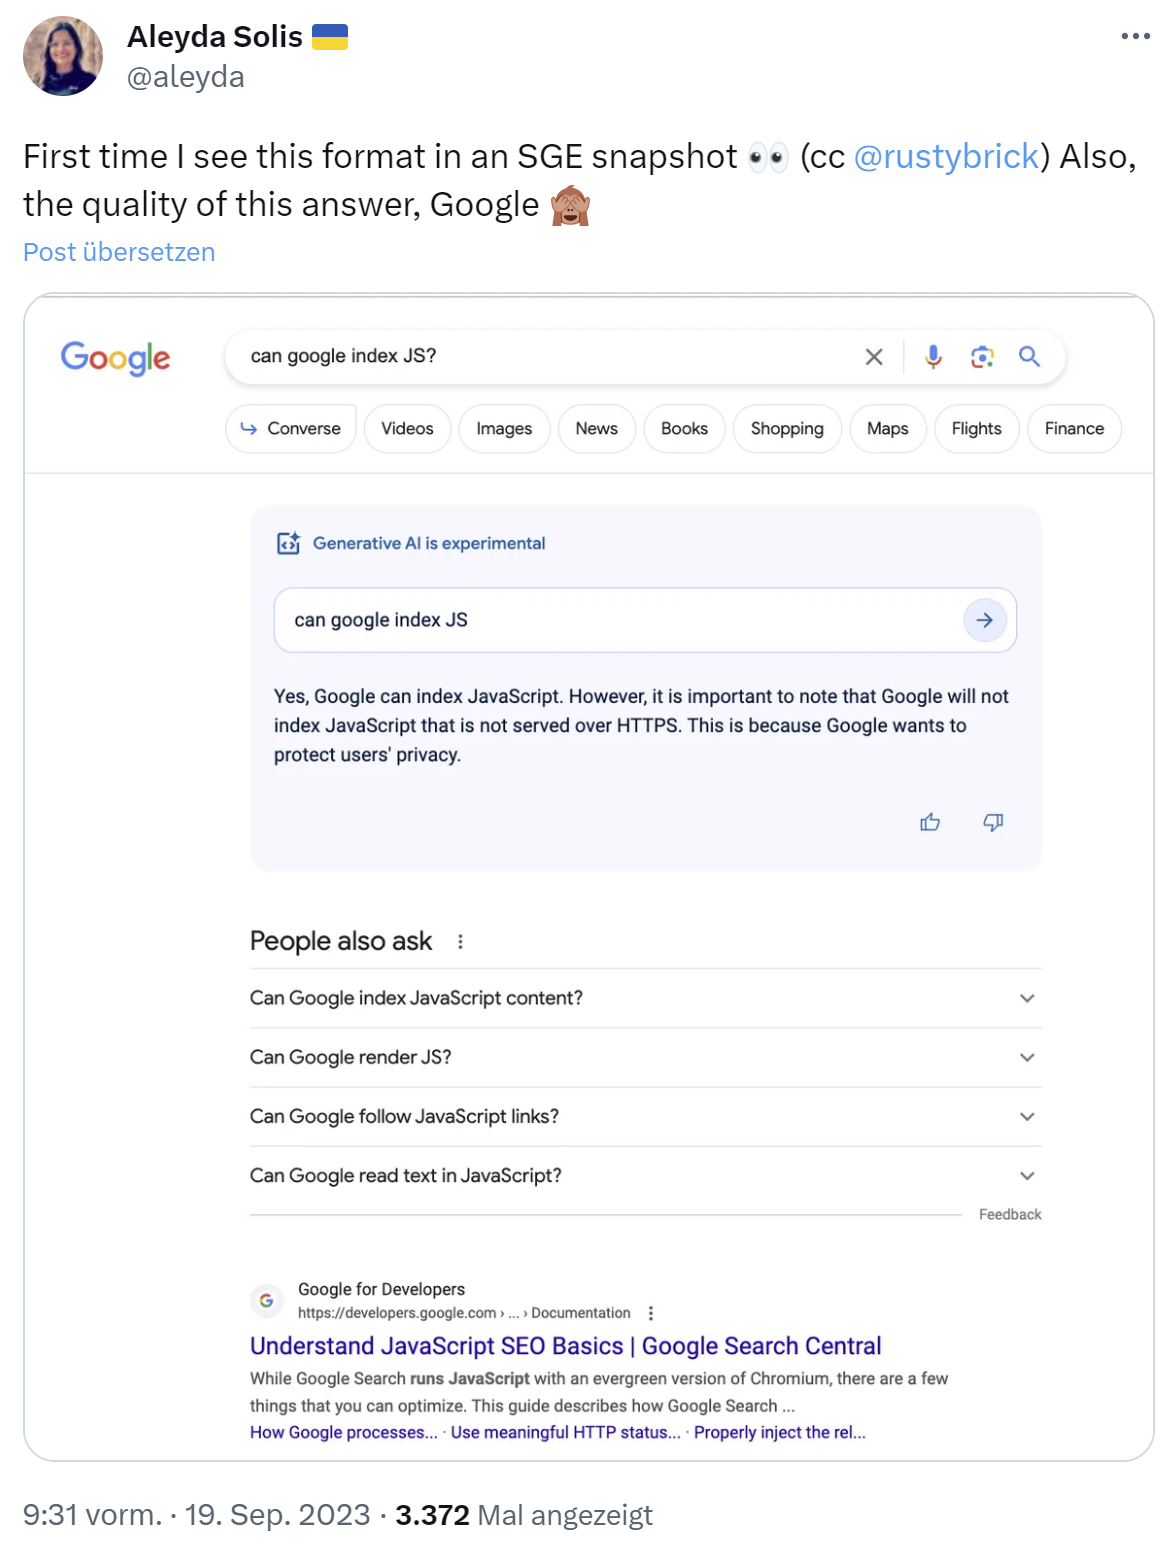Expand 'Can Google index JavaScript content?'

pyautogui.click(x=1025, y=997)
